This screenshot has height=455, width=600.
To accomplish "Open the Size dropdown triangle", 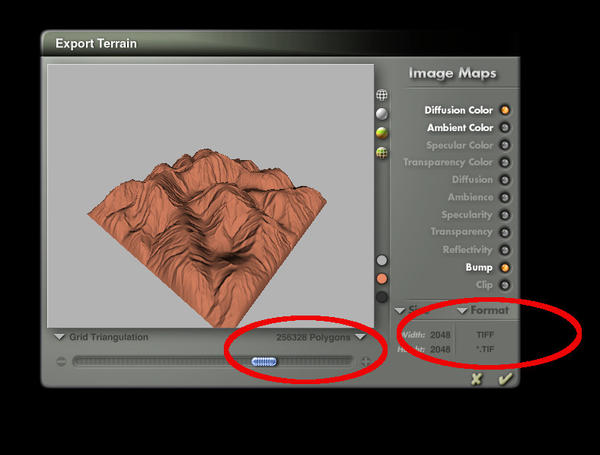I will point(399,310).
